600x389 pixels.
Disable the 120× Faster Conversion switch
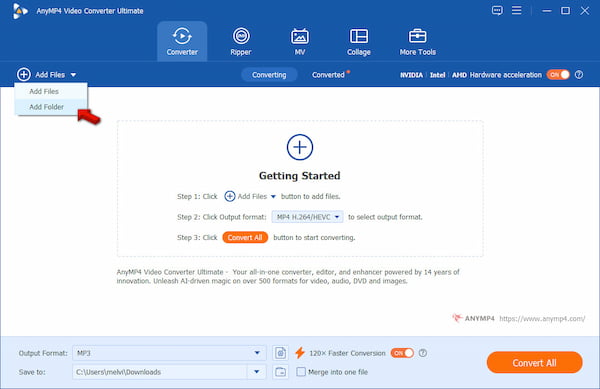pyautogui.click(x=402, y=353)
